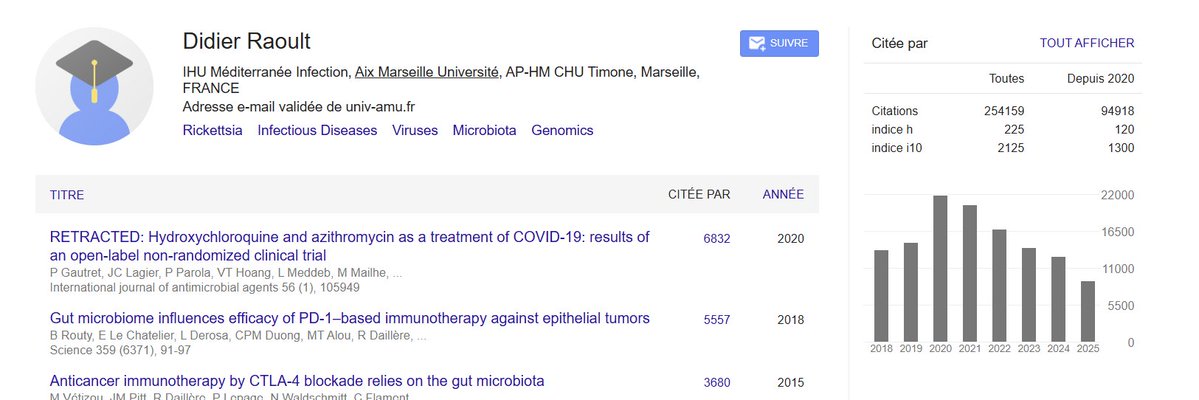Click the SUIVRE follow button
1199x400 pixels.
point(779,43)
